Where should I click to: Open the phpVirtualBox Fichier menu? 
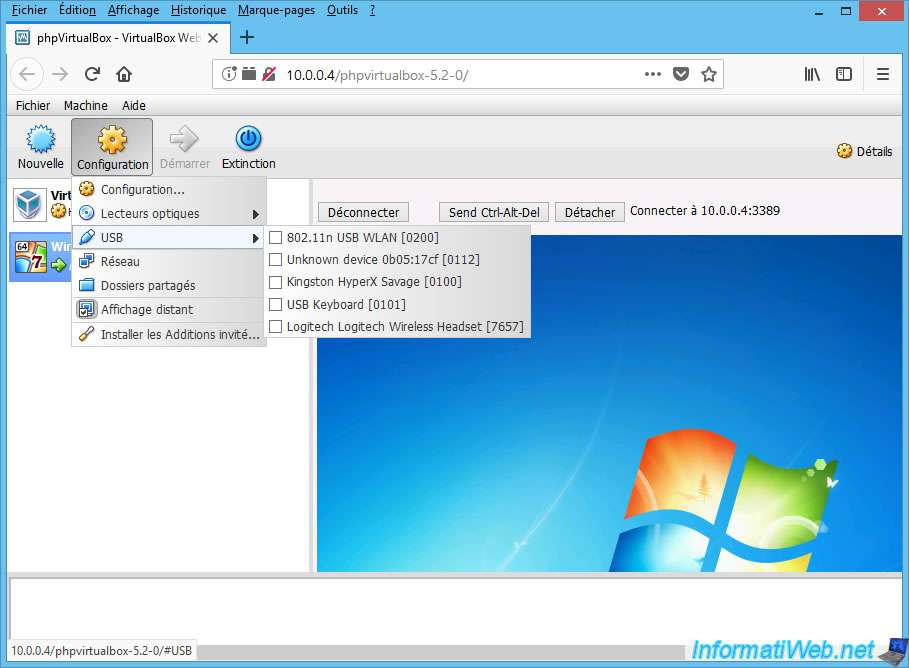tap(33, 106)
